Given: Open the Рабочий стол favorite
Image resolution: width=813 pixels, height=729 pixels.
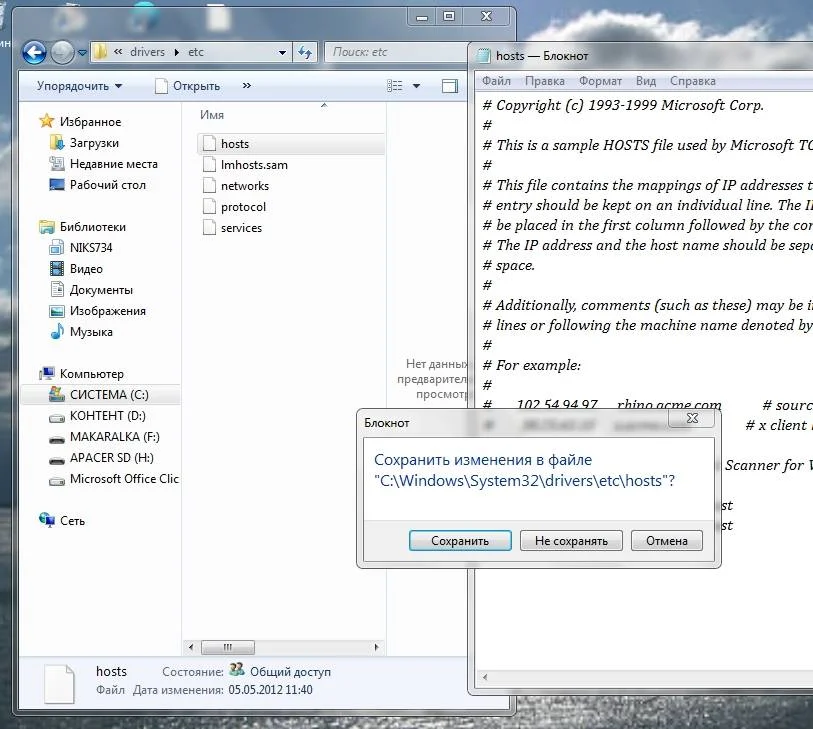Looking at the screenshot, I should pyautogui.click(x=107, y=185).
